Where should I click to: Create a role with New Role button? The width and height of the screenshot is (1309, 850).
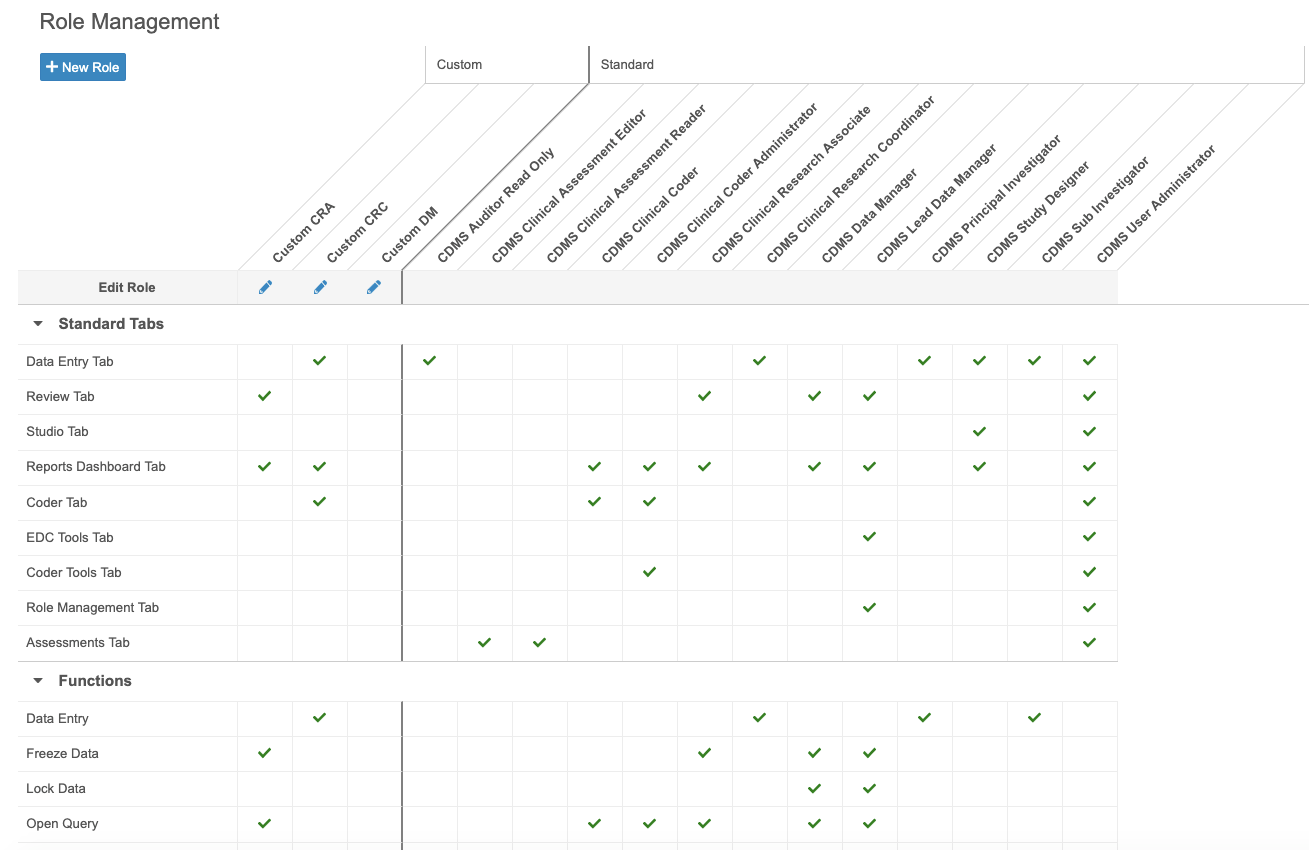83,67
